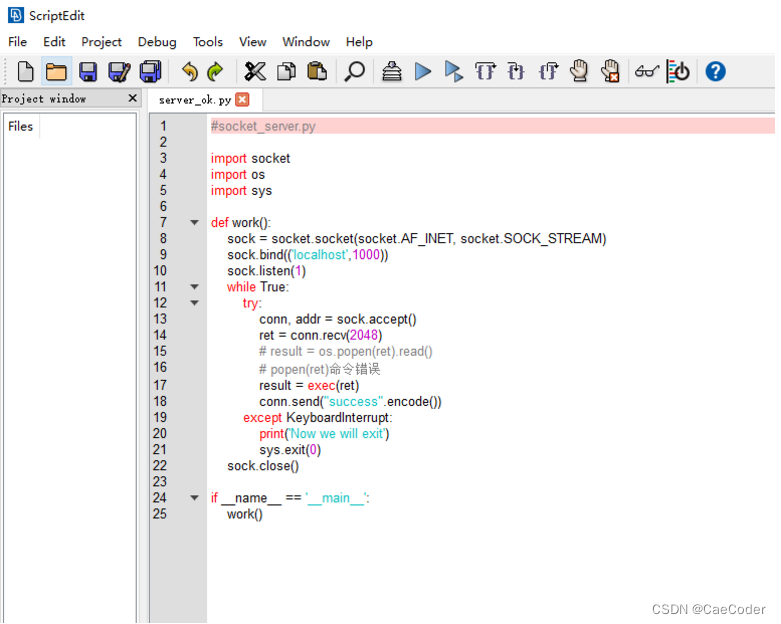The image size is (781, 624).
Task: Open the Tools menu
Action: (x=208, y=42)
